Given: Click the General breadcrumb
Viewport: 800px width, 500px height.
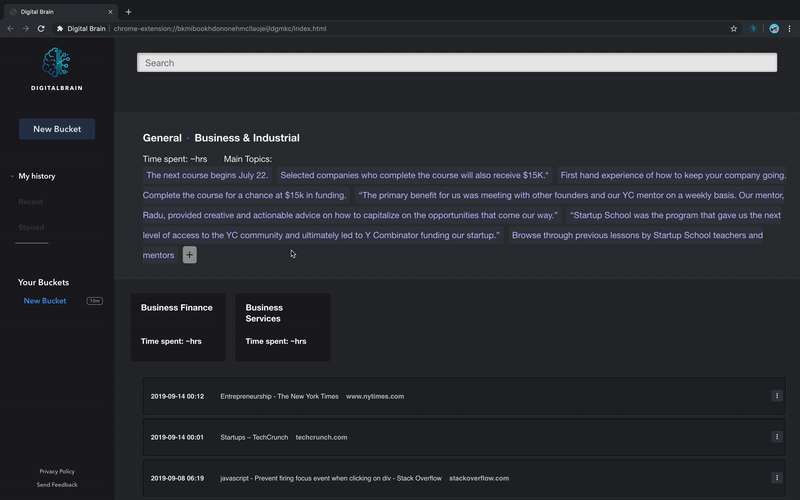Looking at the screenshot, I should (162, 138).
